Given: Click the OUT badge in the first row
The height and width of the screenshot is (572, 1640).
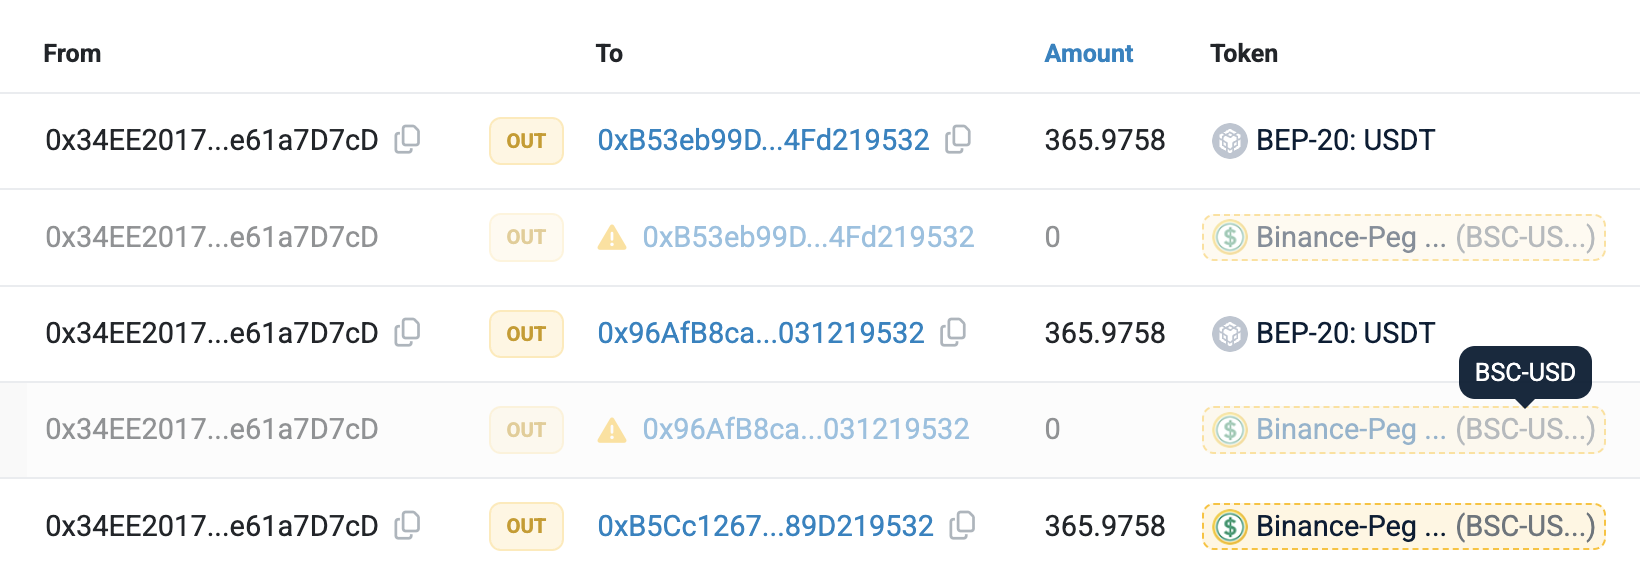Looking at the screenshot, I should (526, 141).
